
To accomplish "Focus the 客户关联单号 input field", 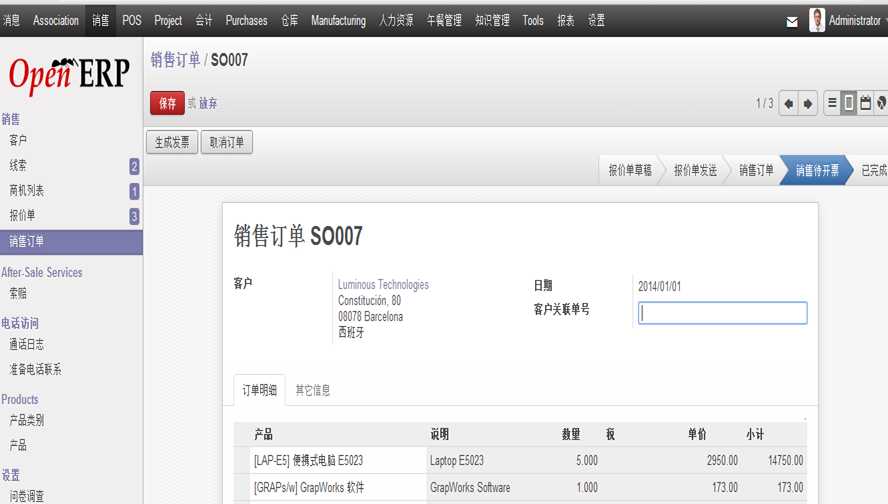I will tap(723, 313).
